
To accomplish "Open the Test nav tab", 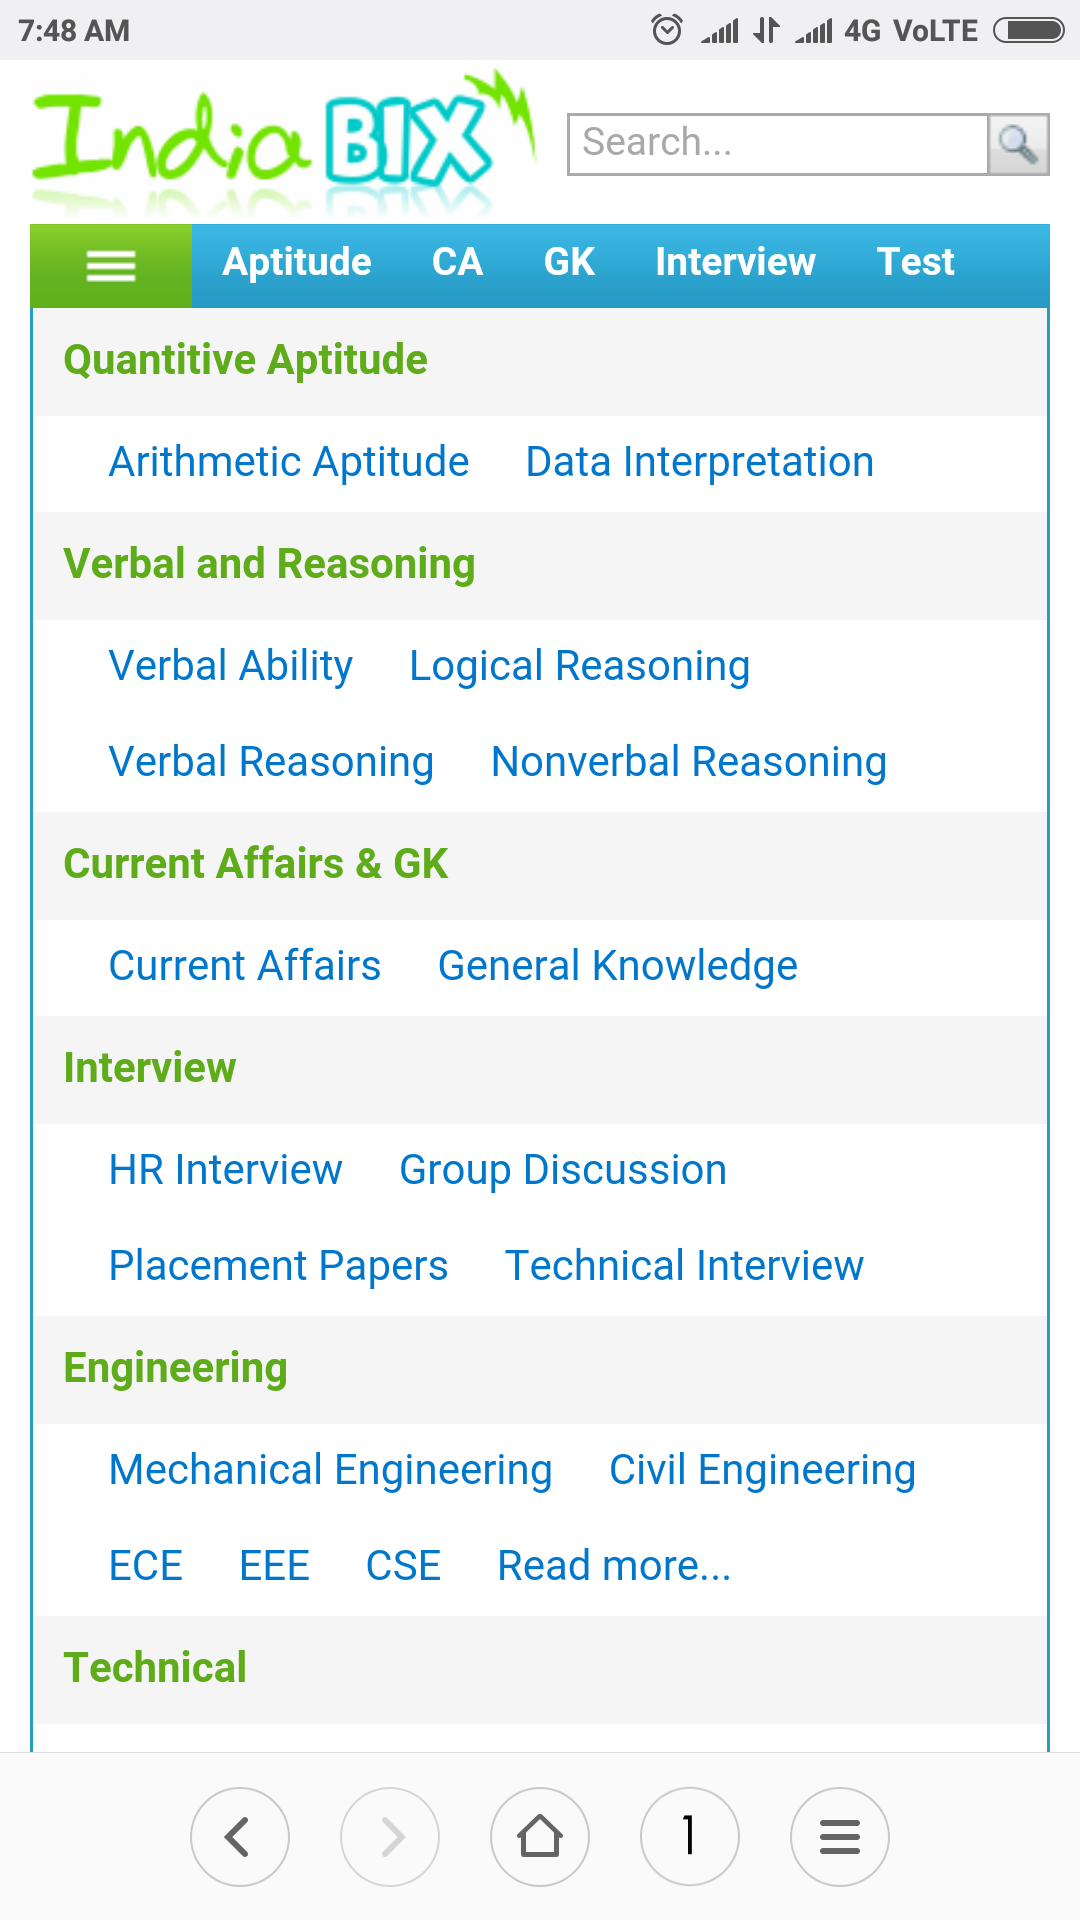I will [915, 262].
